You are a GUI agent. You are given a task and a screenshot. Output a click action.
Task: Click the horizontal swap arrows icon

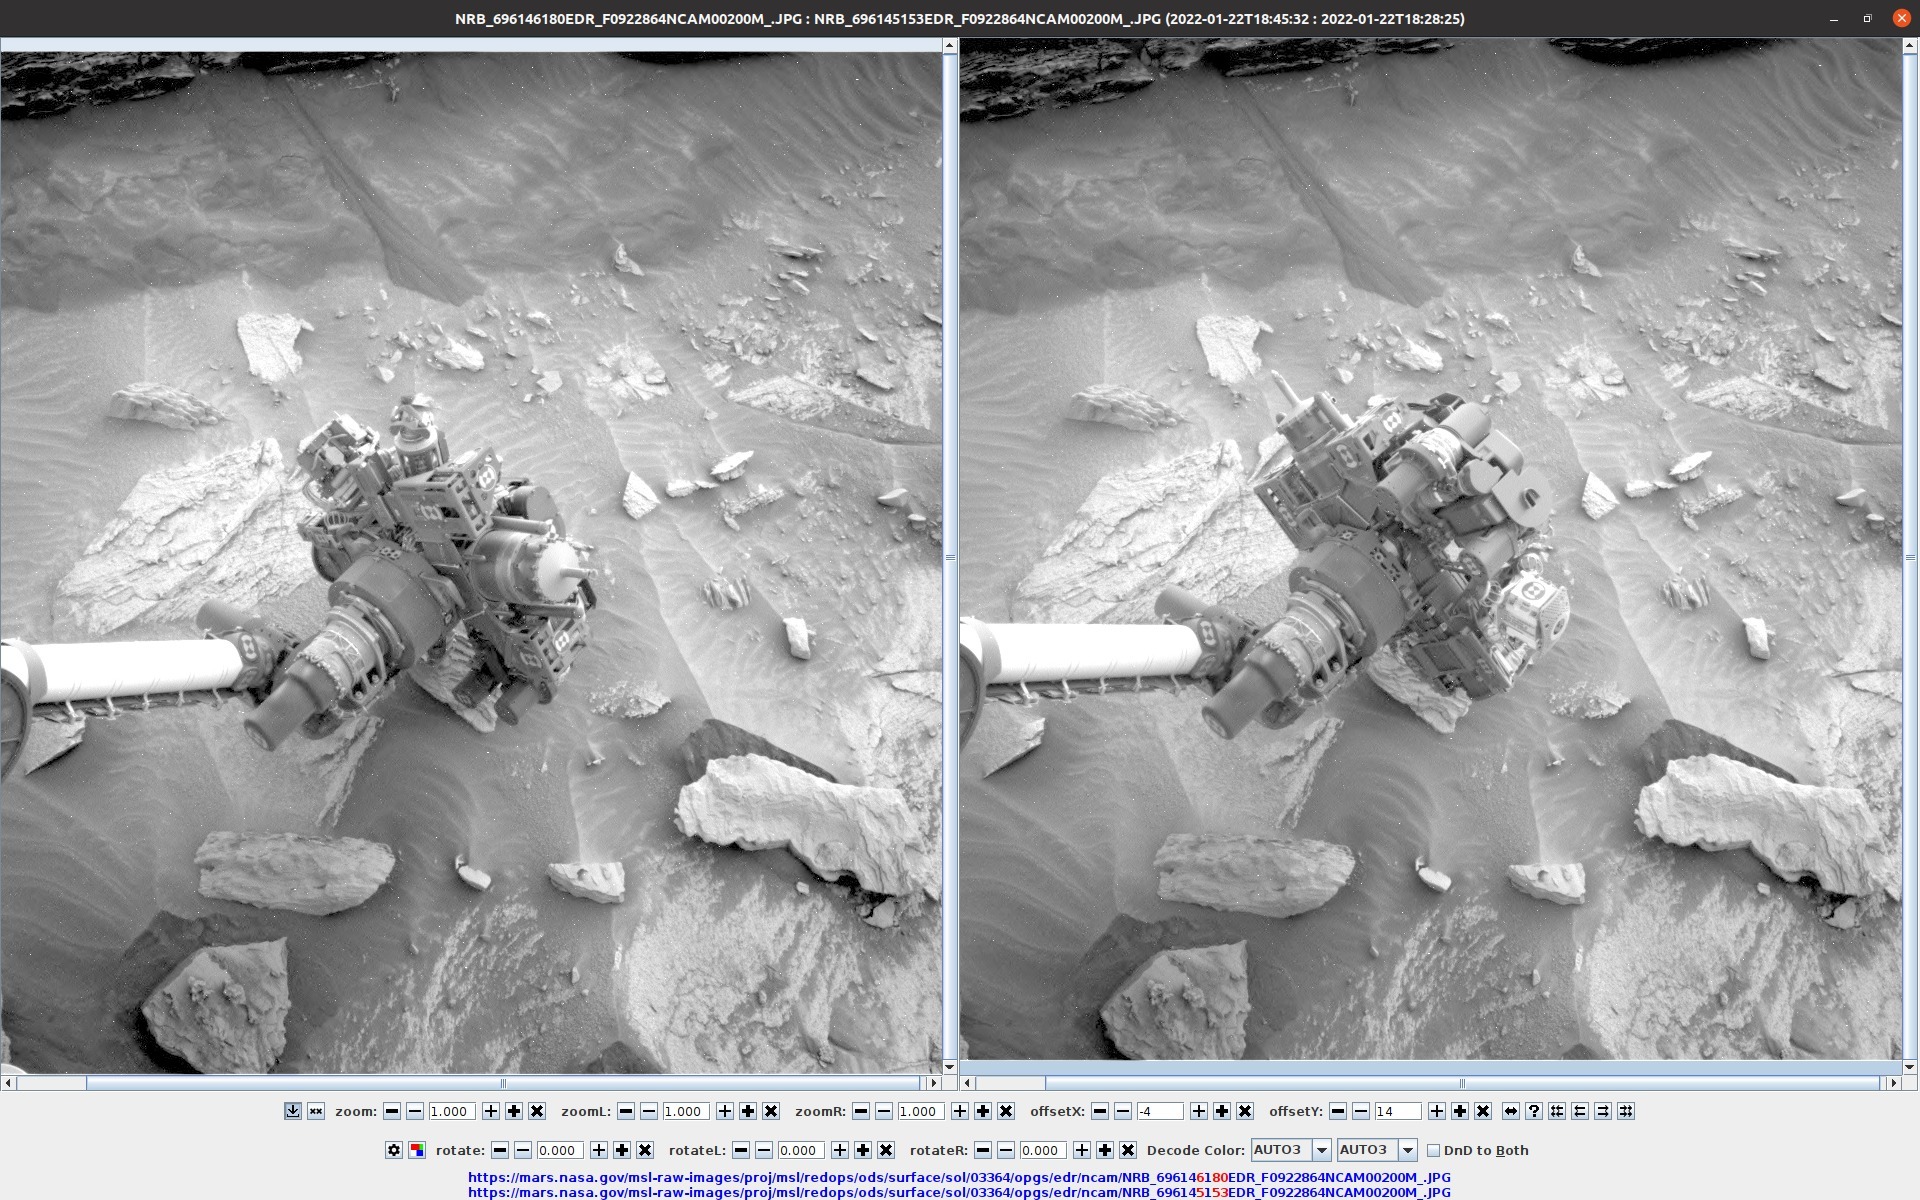[1511, 1111]
